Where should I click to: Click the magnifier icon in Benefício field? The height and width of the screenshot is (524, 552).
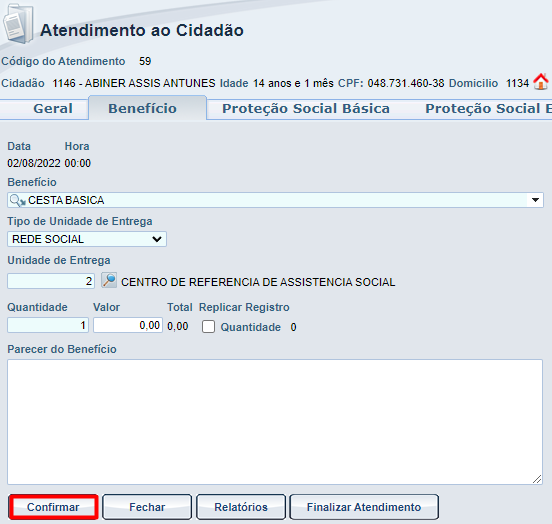[x=17, y=200]
